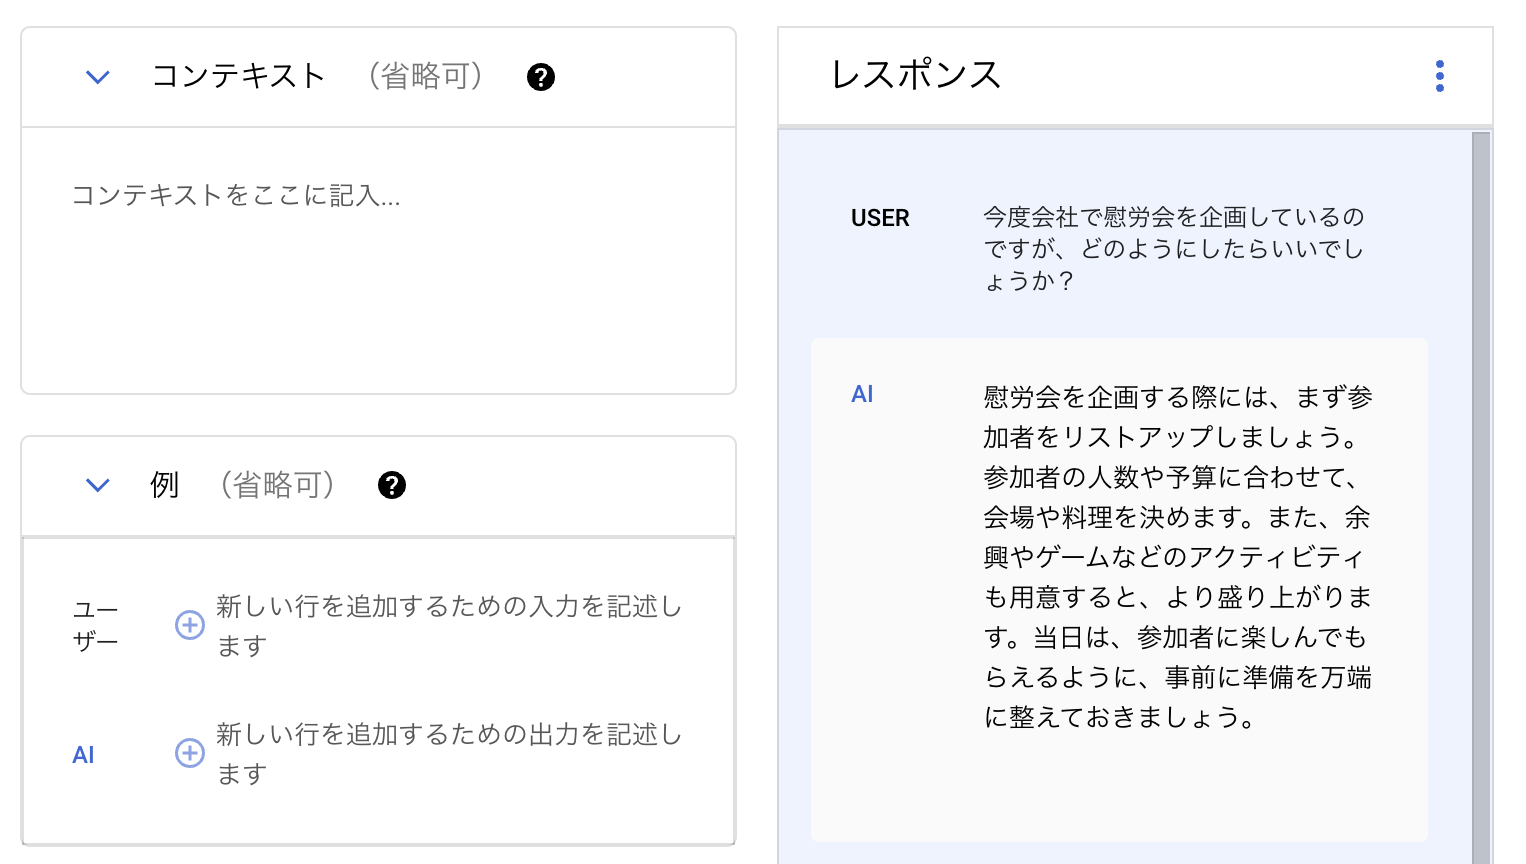Click the コンテキスト section title
Image resolution: width=1526 pixels, height=864 pixels.
click(238, 76)
